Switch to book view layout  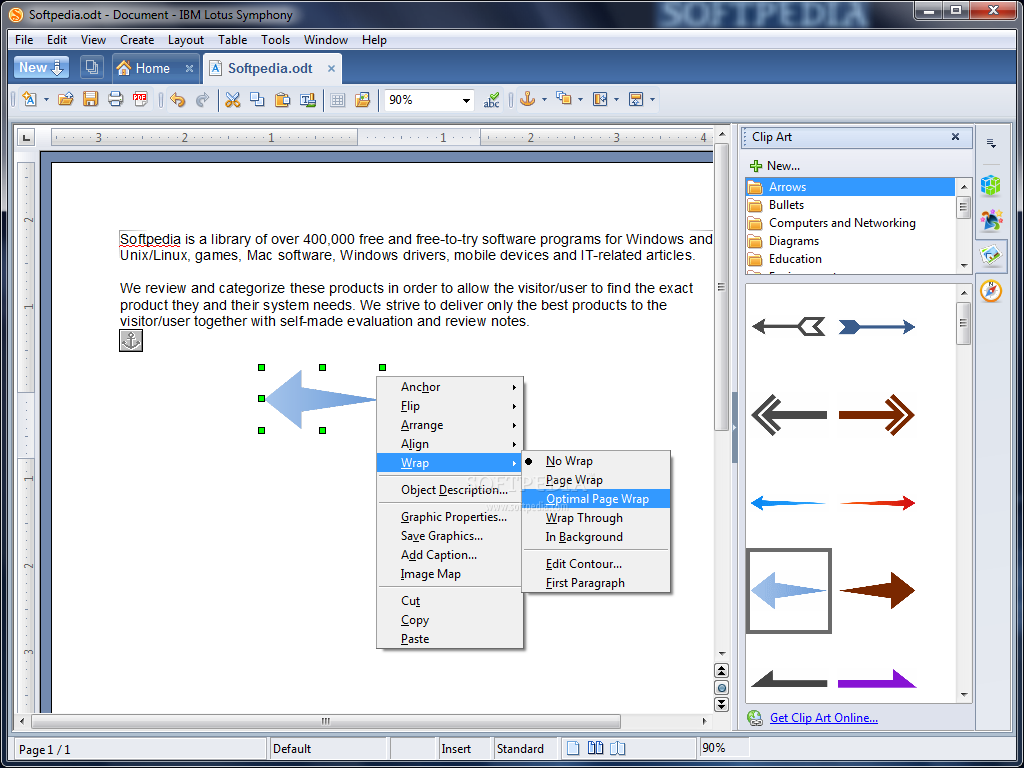(x=617, y=748)
